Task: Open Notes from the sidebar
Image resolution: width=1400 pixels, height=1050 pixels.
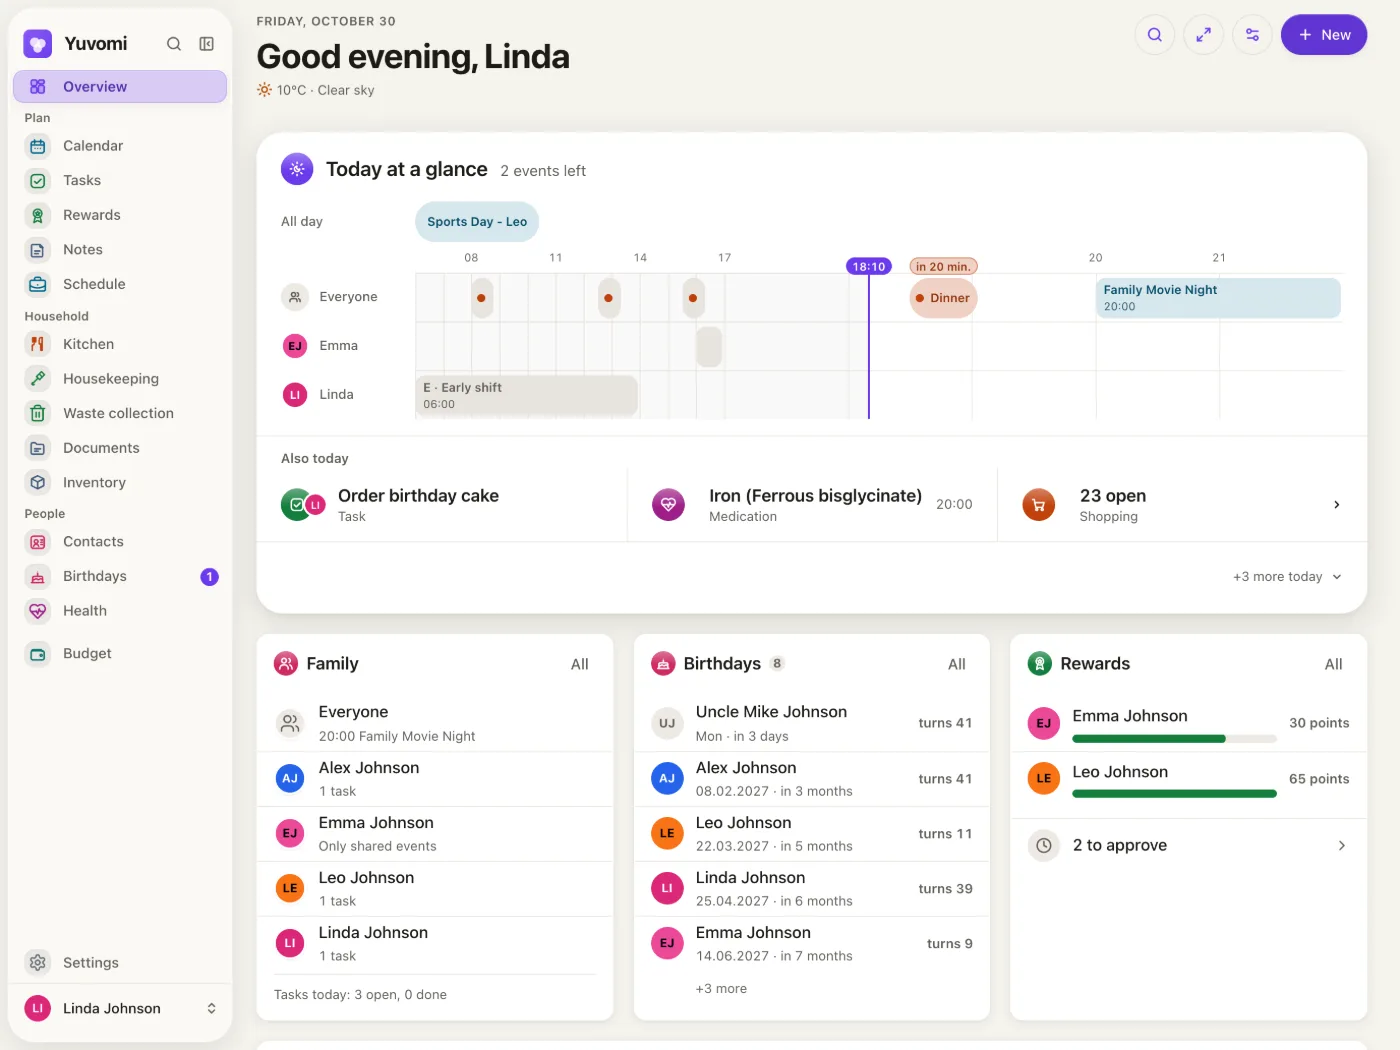Action: tap(120, 250)
